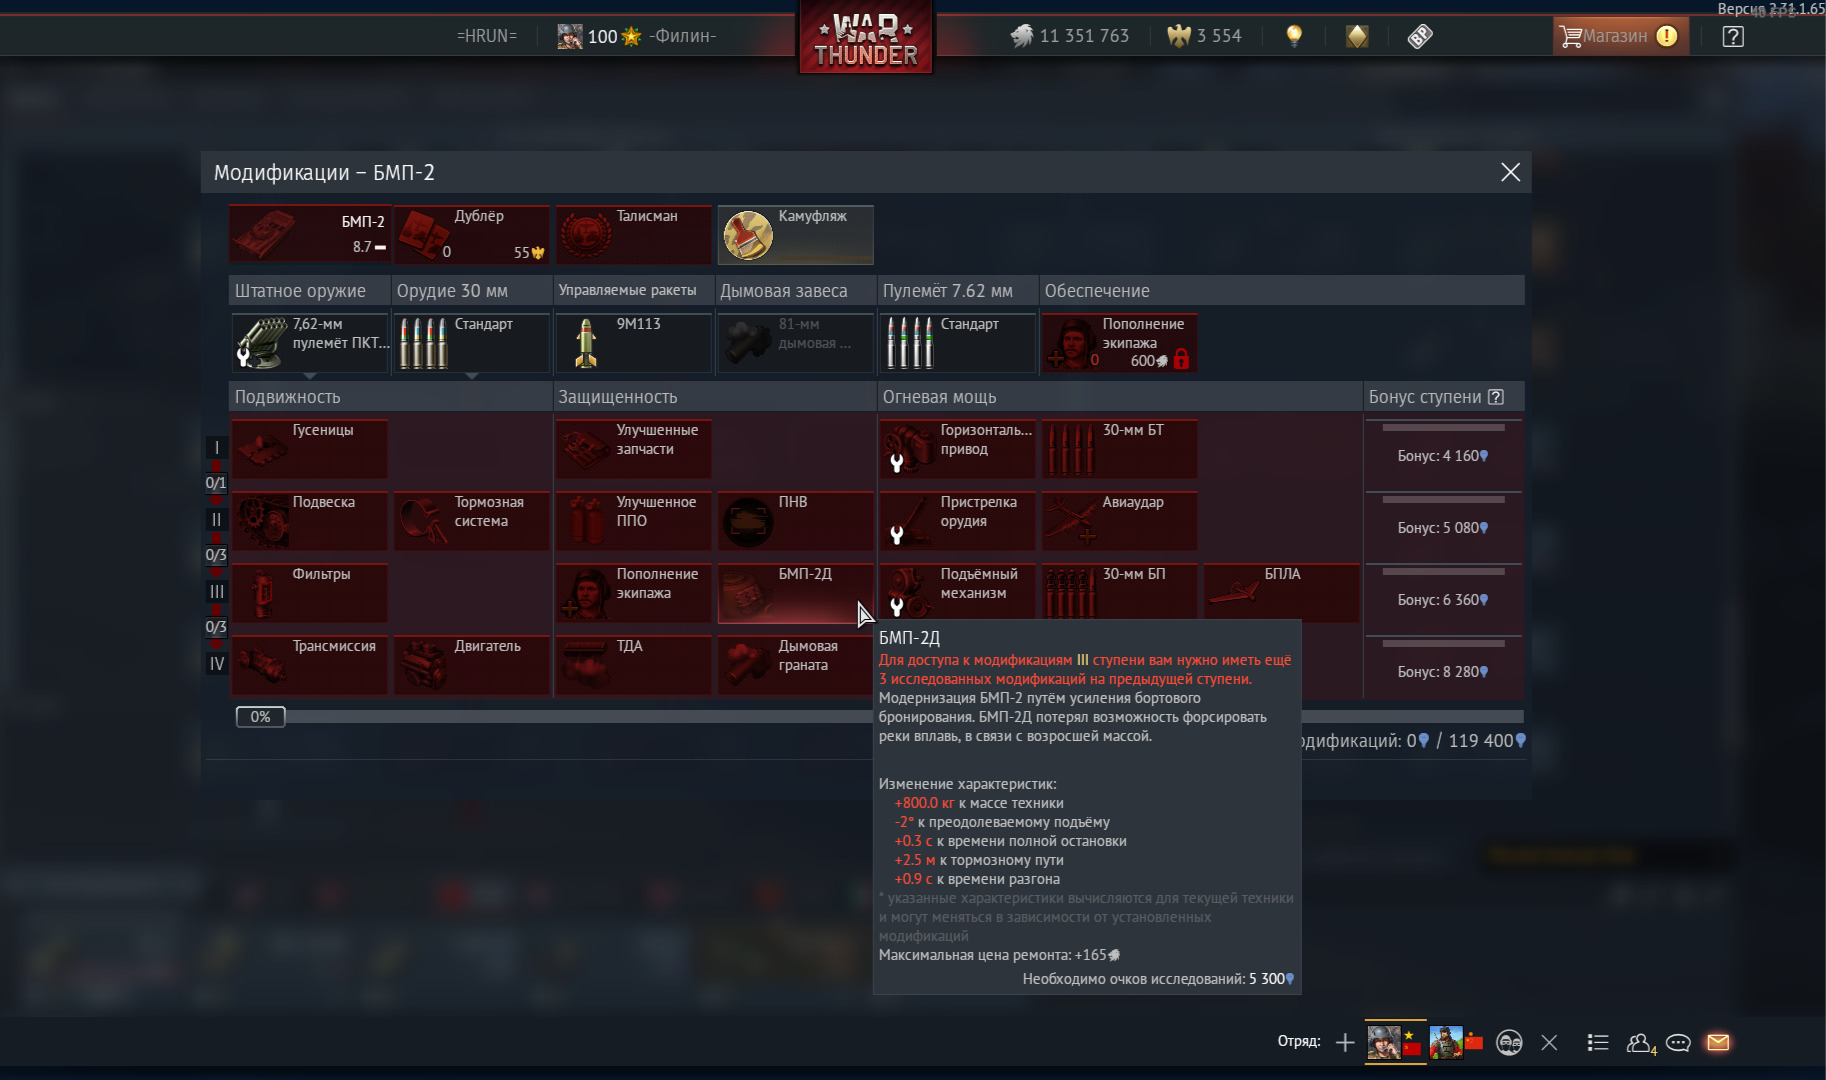Viewport: 1826px width, 1080px height.
Task: Select the Талисман item
Action: click(x=634, y=234)
